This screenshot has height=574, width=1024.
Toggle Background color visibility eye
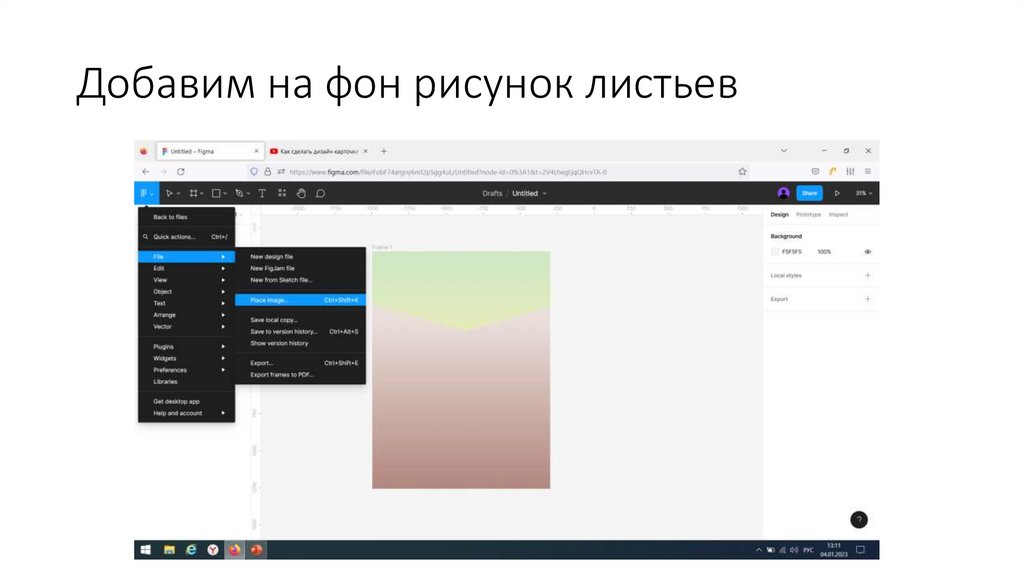coord(868,251)
